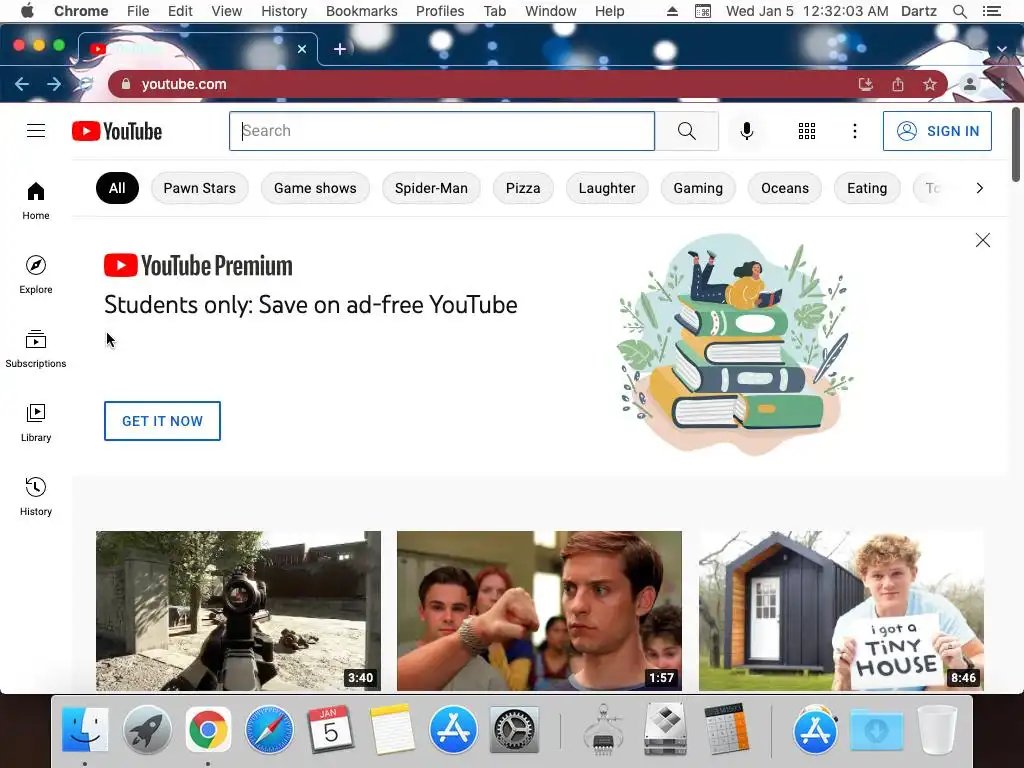Select the Eating chip
The width and height of the screenshot is (1024, 768).
867,188
